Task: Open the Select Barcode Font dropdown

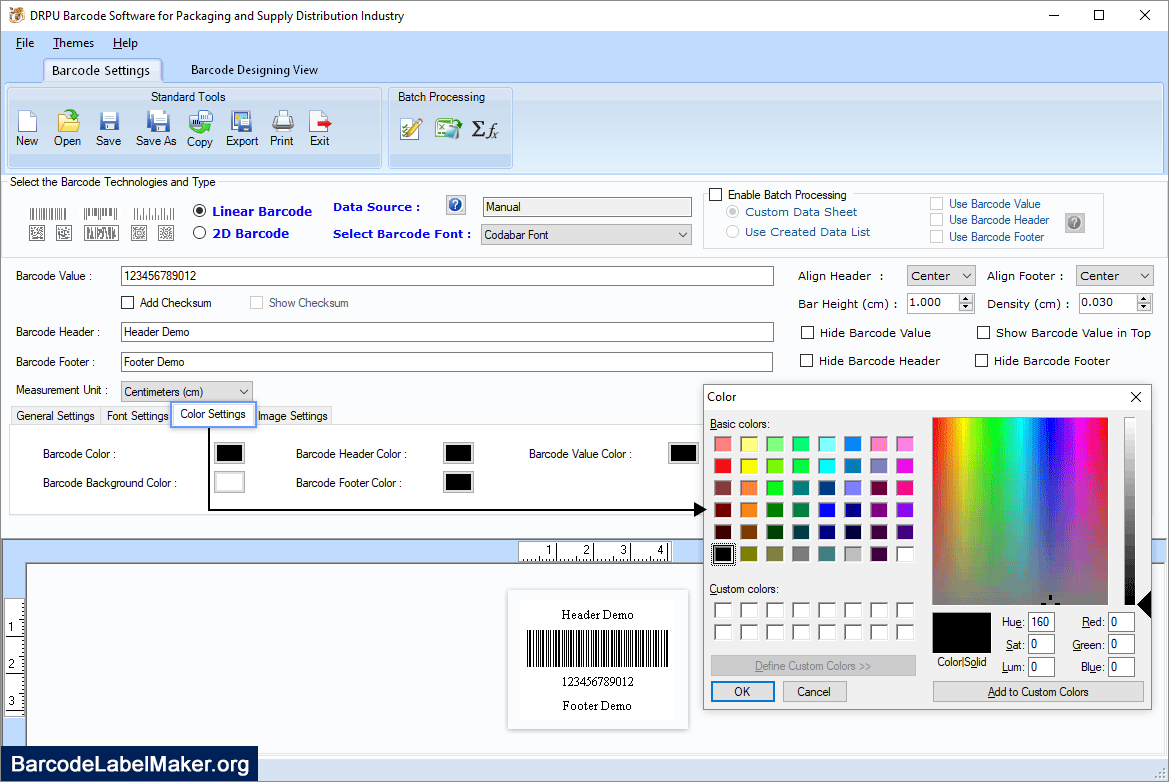Action: coord(586,235)
